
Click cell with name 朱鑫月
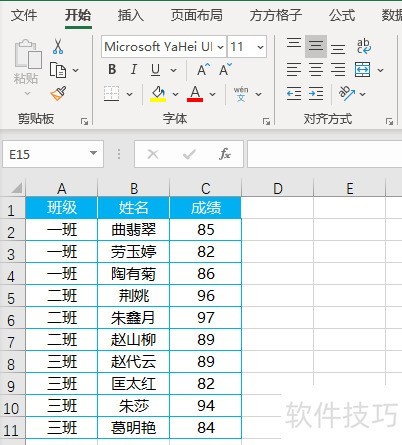133,318
